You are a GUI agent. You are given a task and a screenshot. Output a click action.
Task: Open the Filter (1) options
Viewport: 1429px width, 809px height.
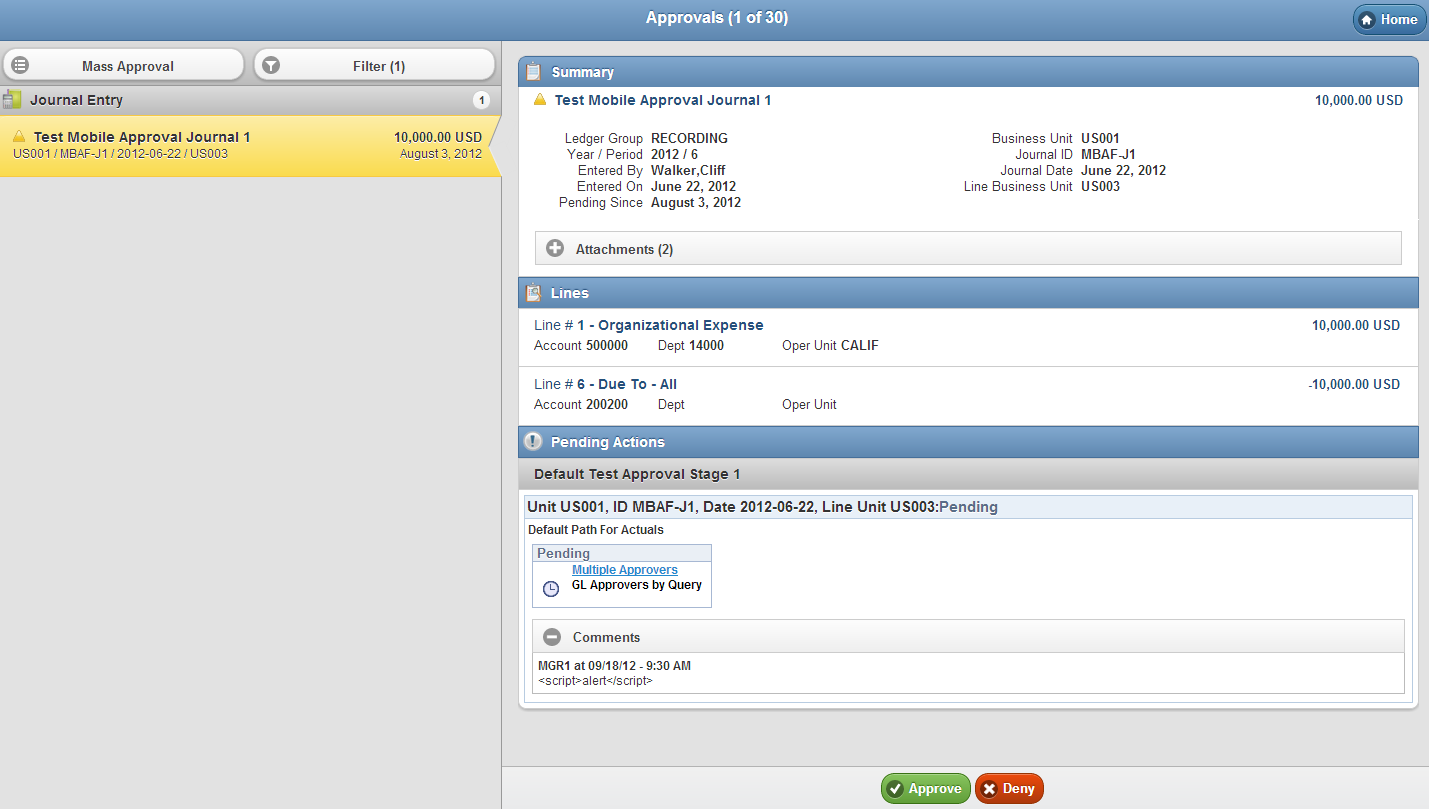click(375, 66)
